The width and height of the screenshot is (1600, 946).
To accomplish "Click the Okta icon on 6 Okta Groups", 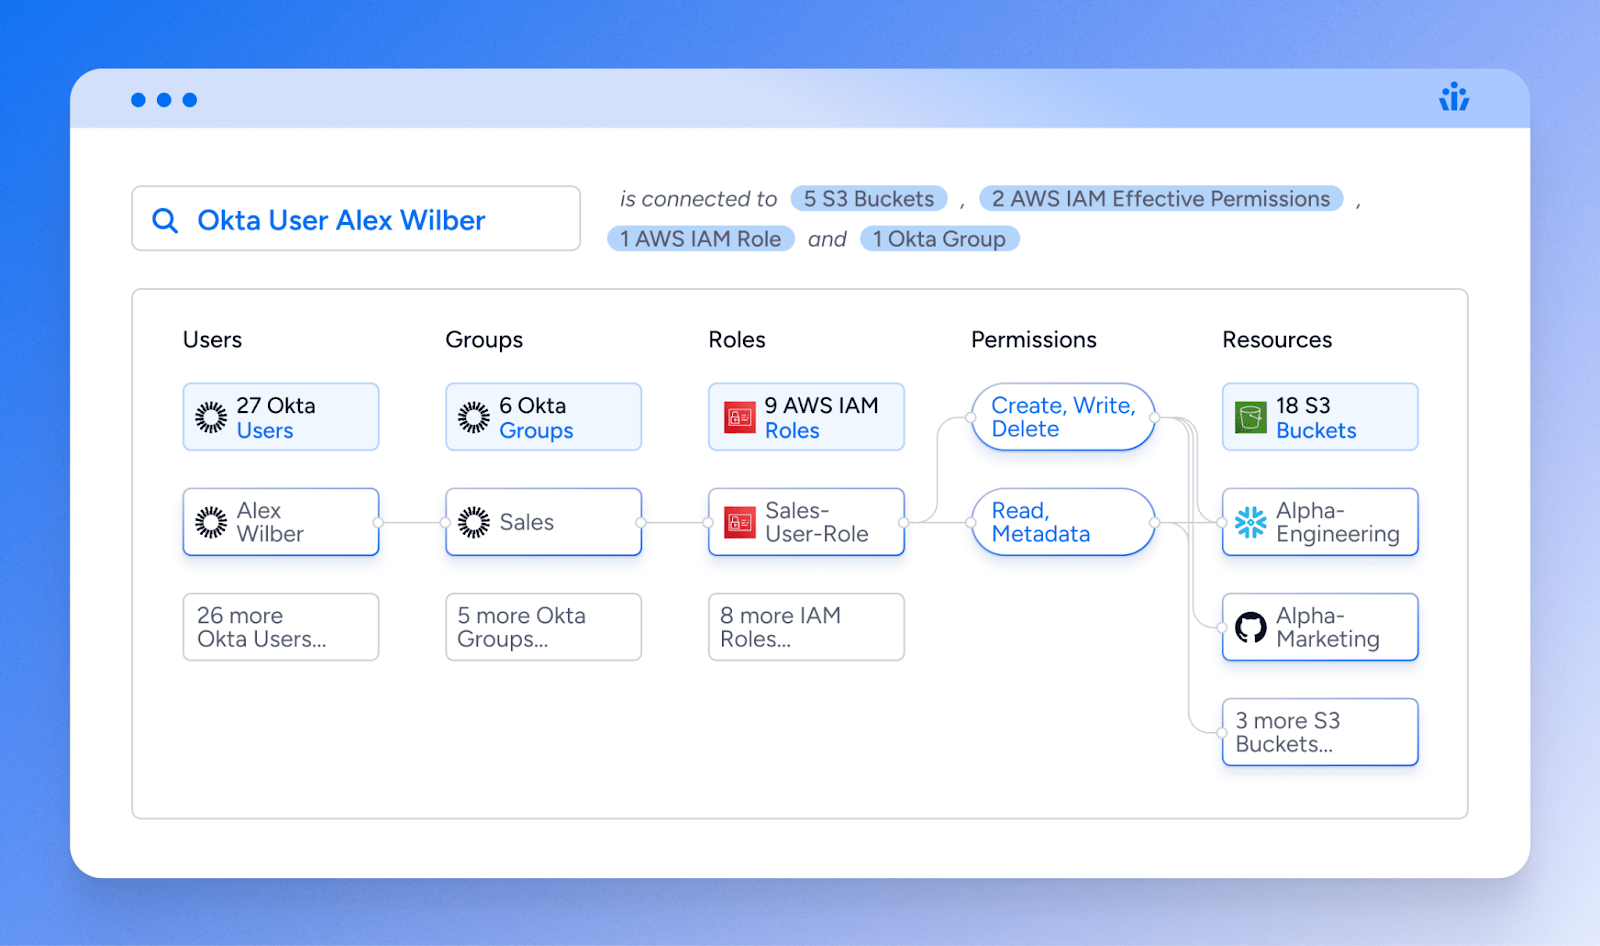I will (474, 417).
